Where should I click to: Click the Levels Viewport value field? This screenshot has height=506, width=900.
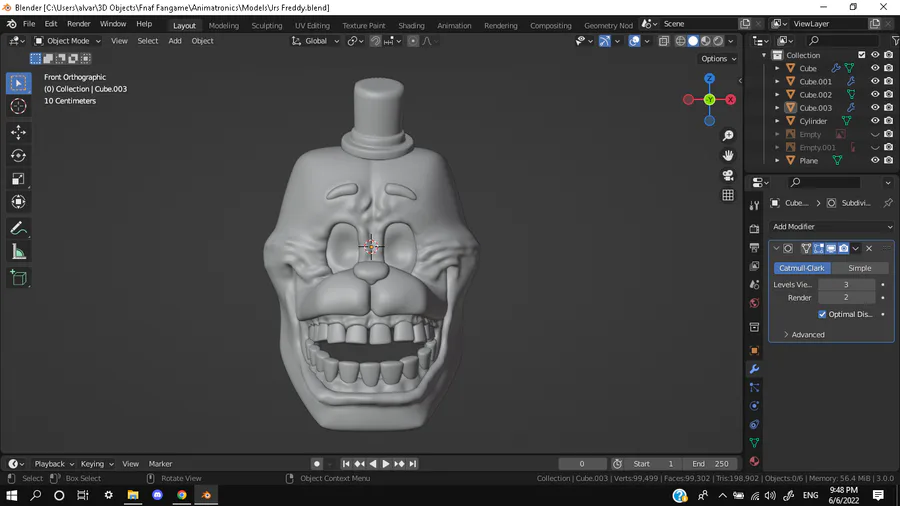[x=845, y=285]
